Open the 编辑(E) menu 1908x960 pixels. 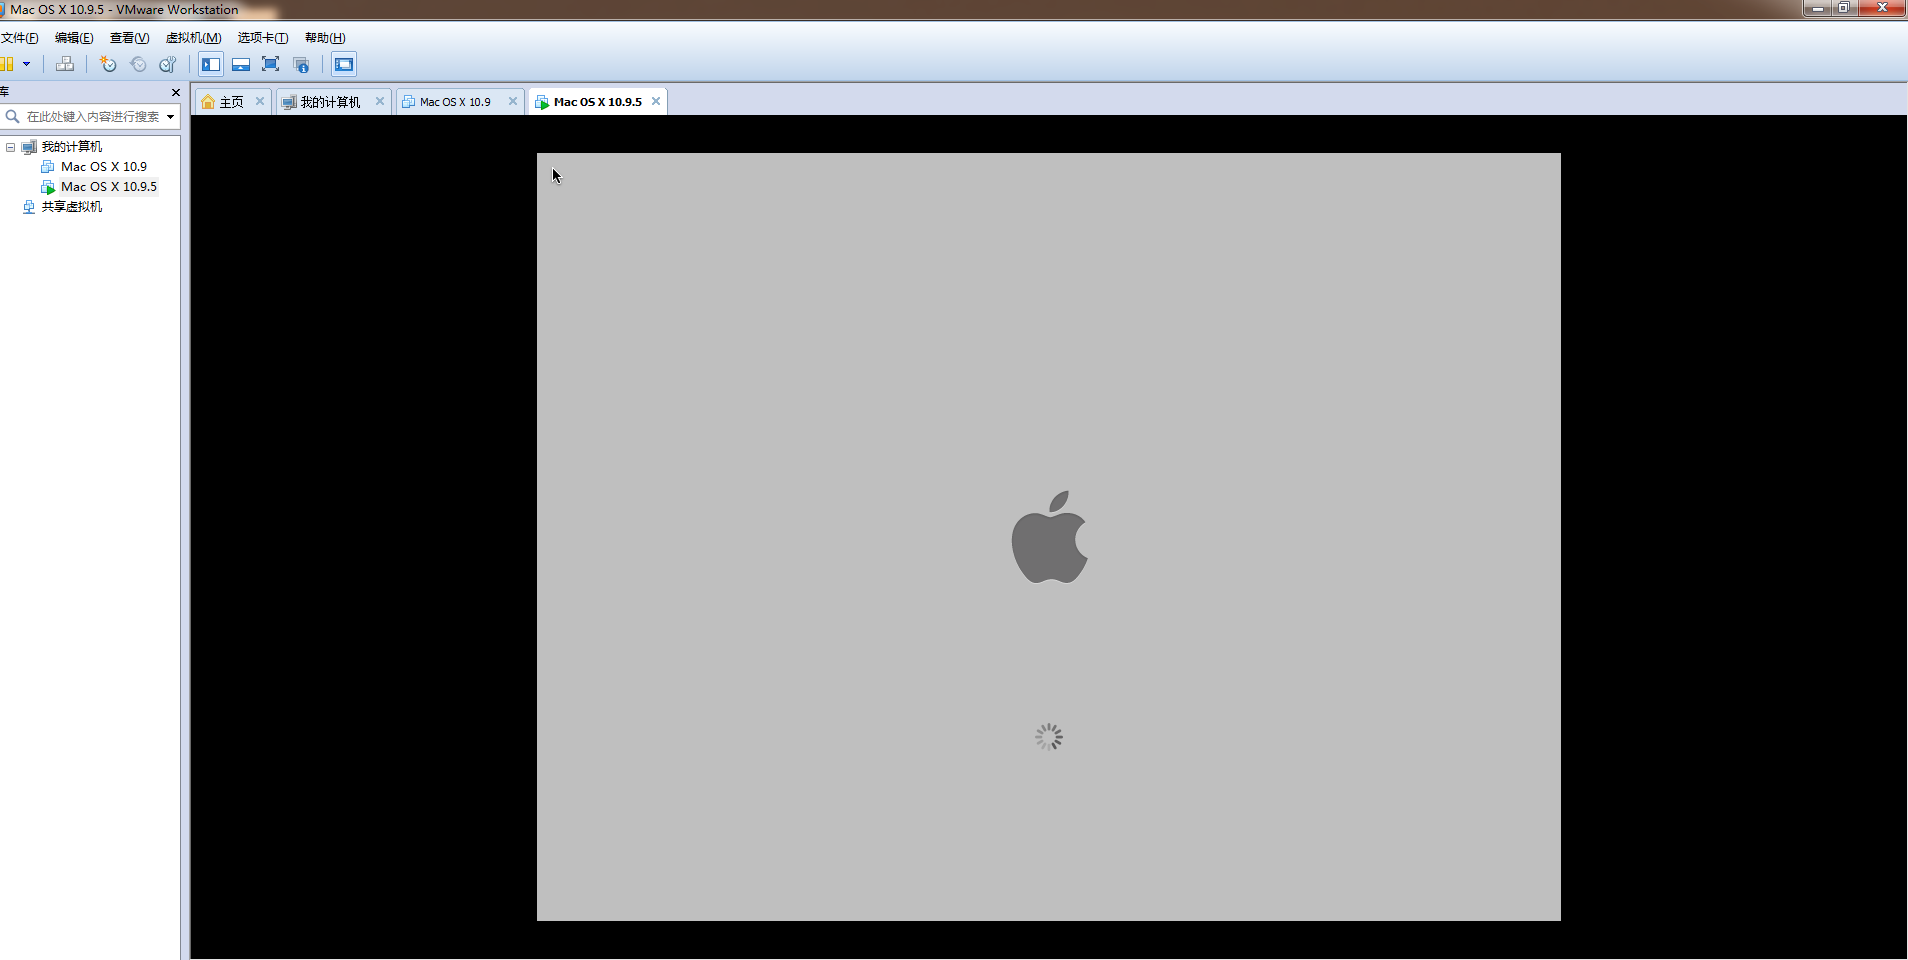74,38
